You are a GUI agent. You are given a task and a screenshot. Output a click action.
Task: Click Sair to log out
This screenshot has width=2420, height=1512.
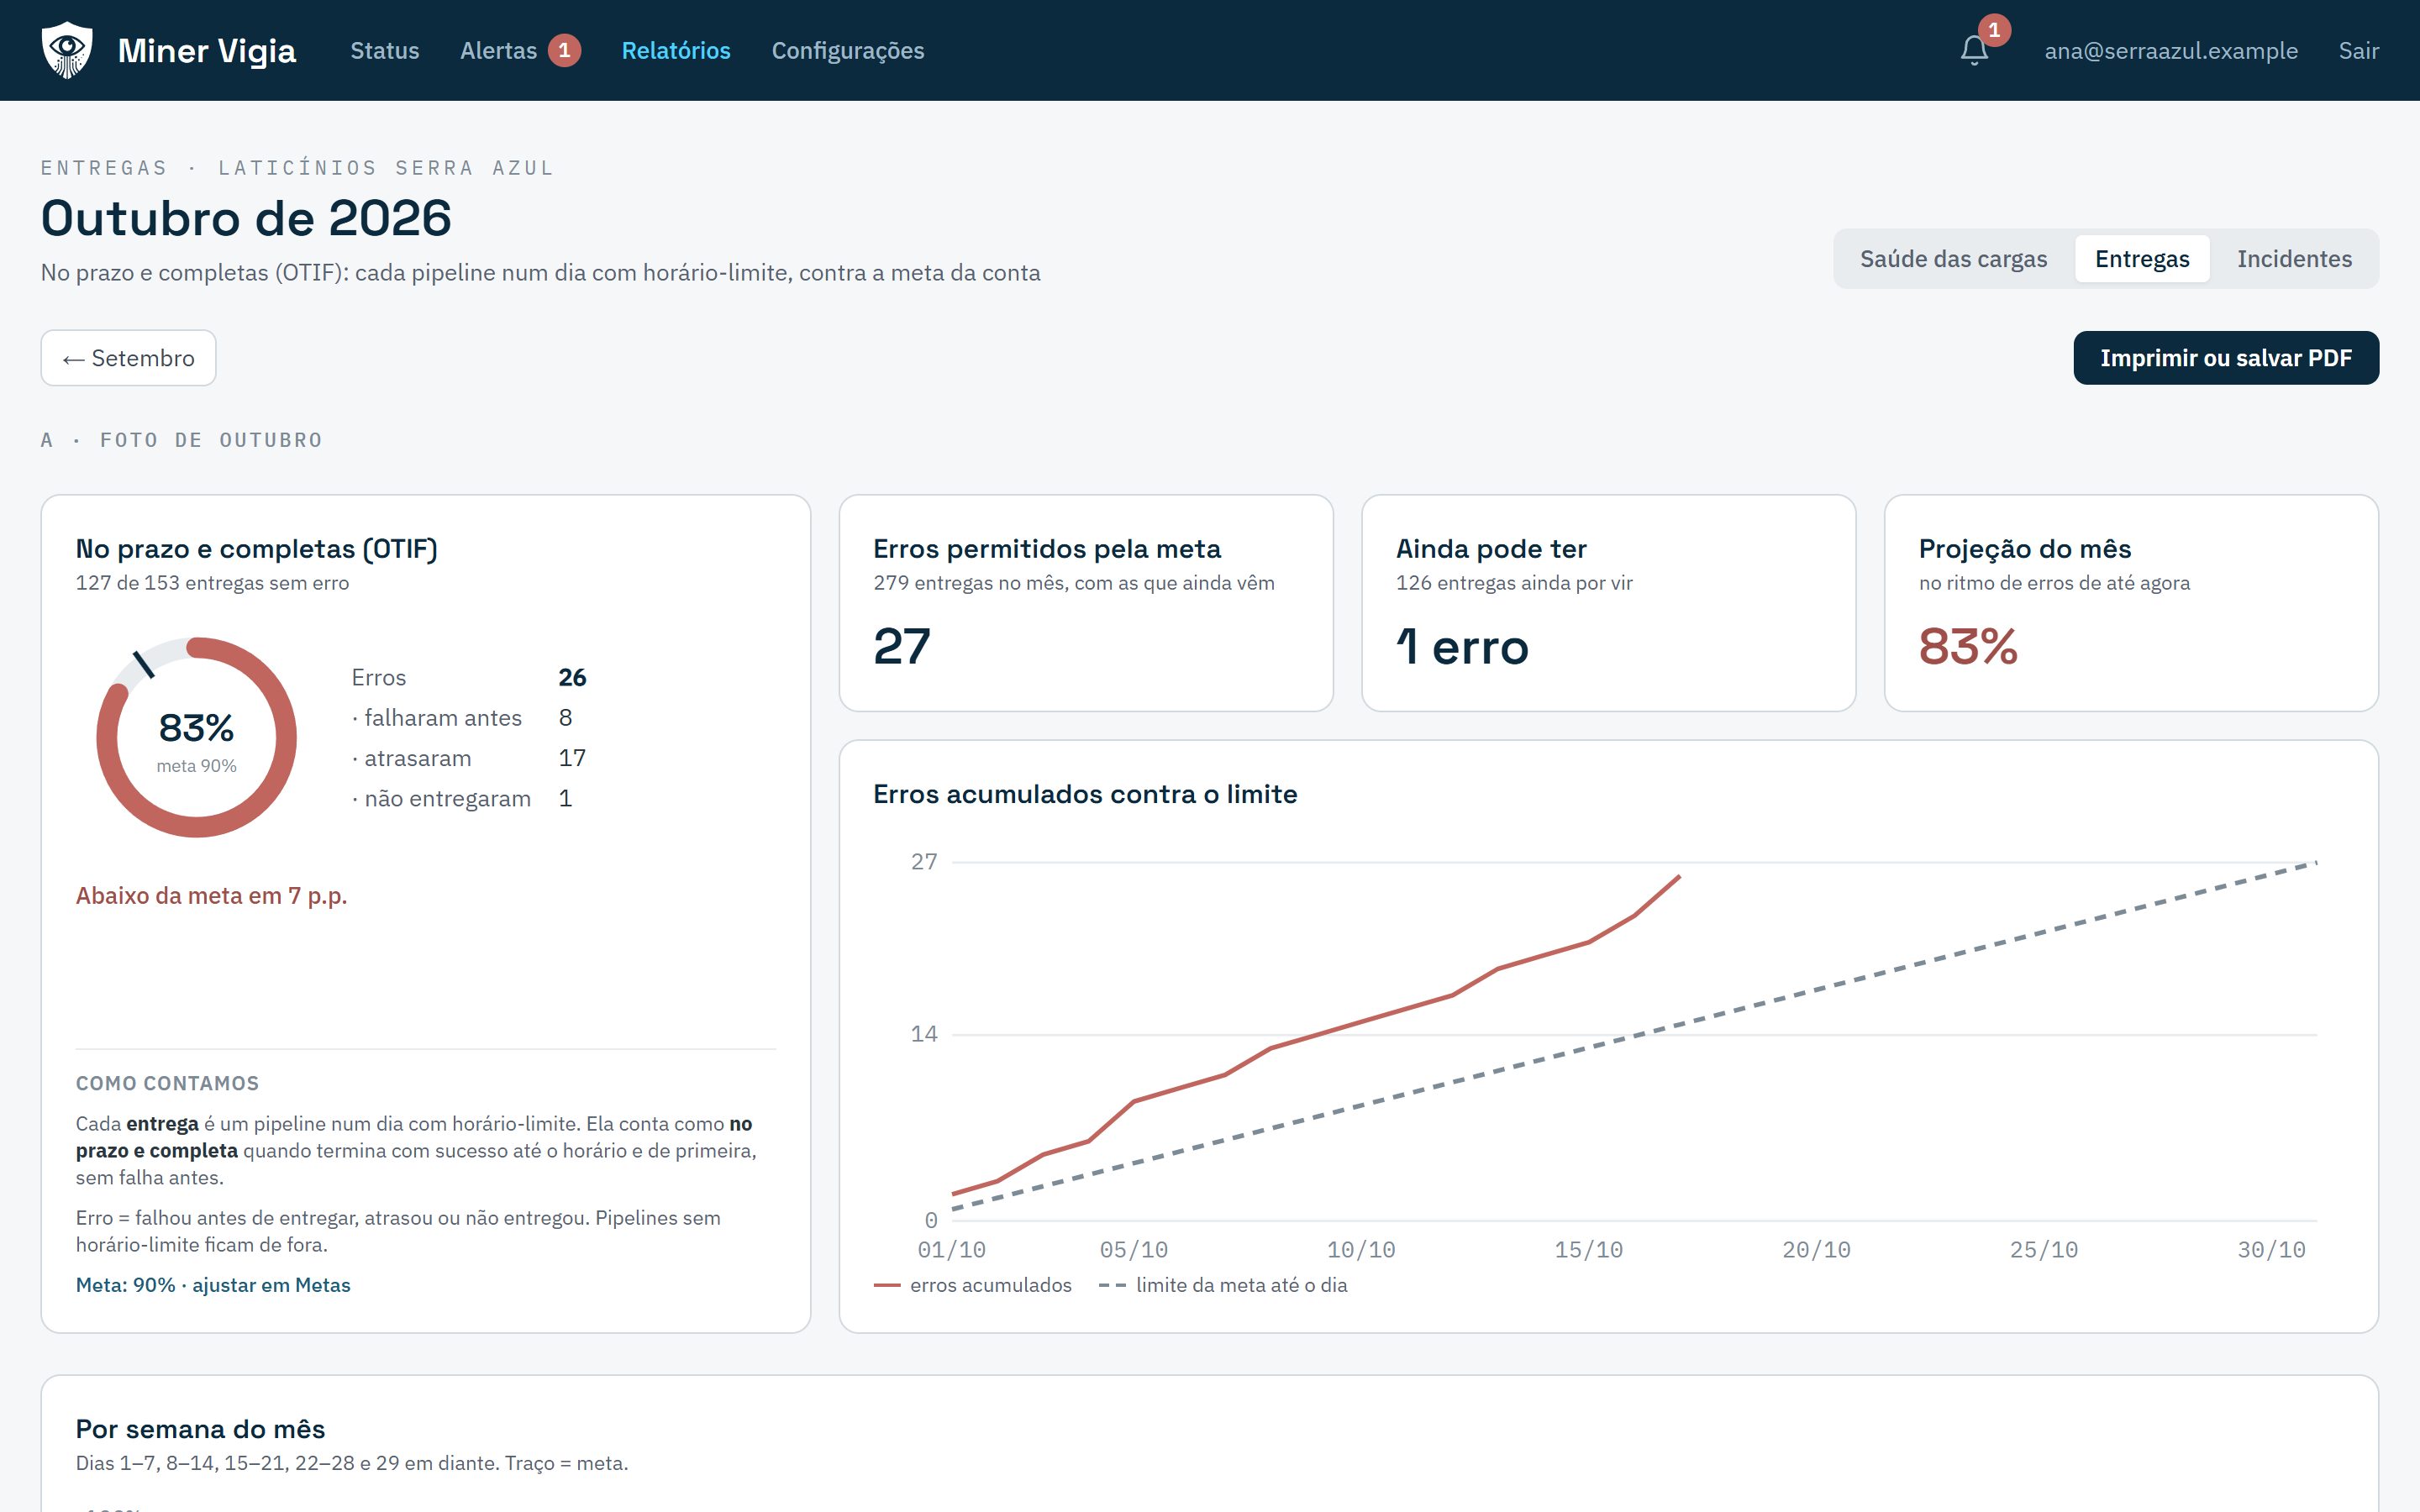point(2358,50)
